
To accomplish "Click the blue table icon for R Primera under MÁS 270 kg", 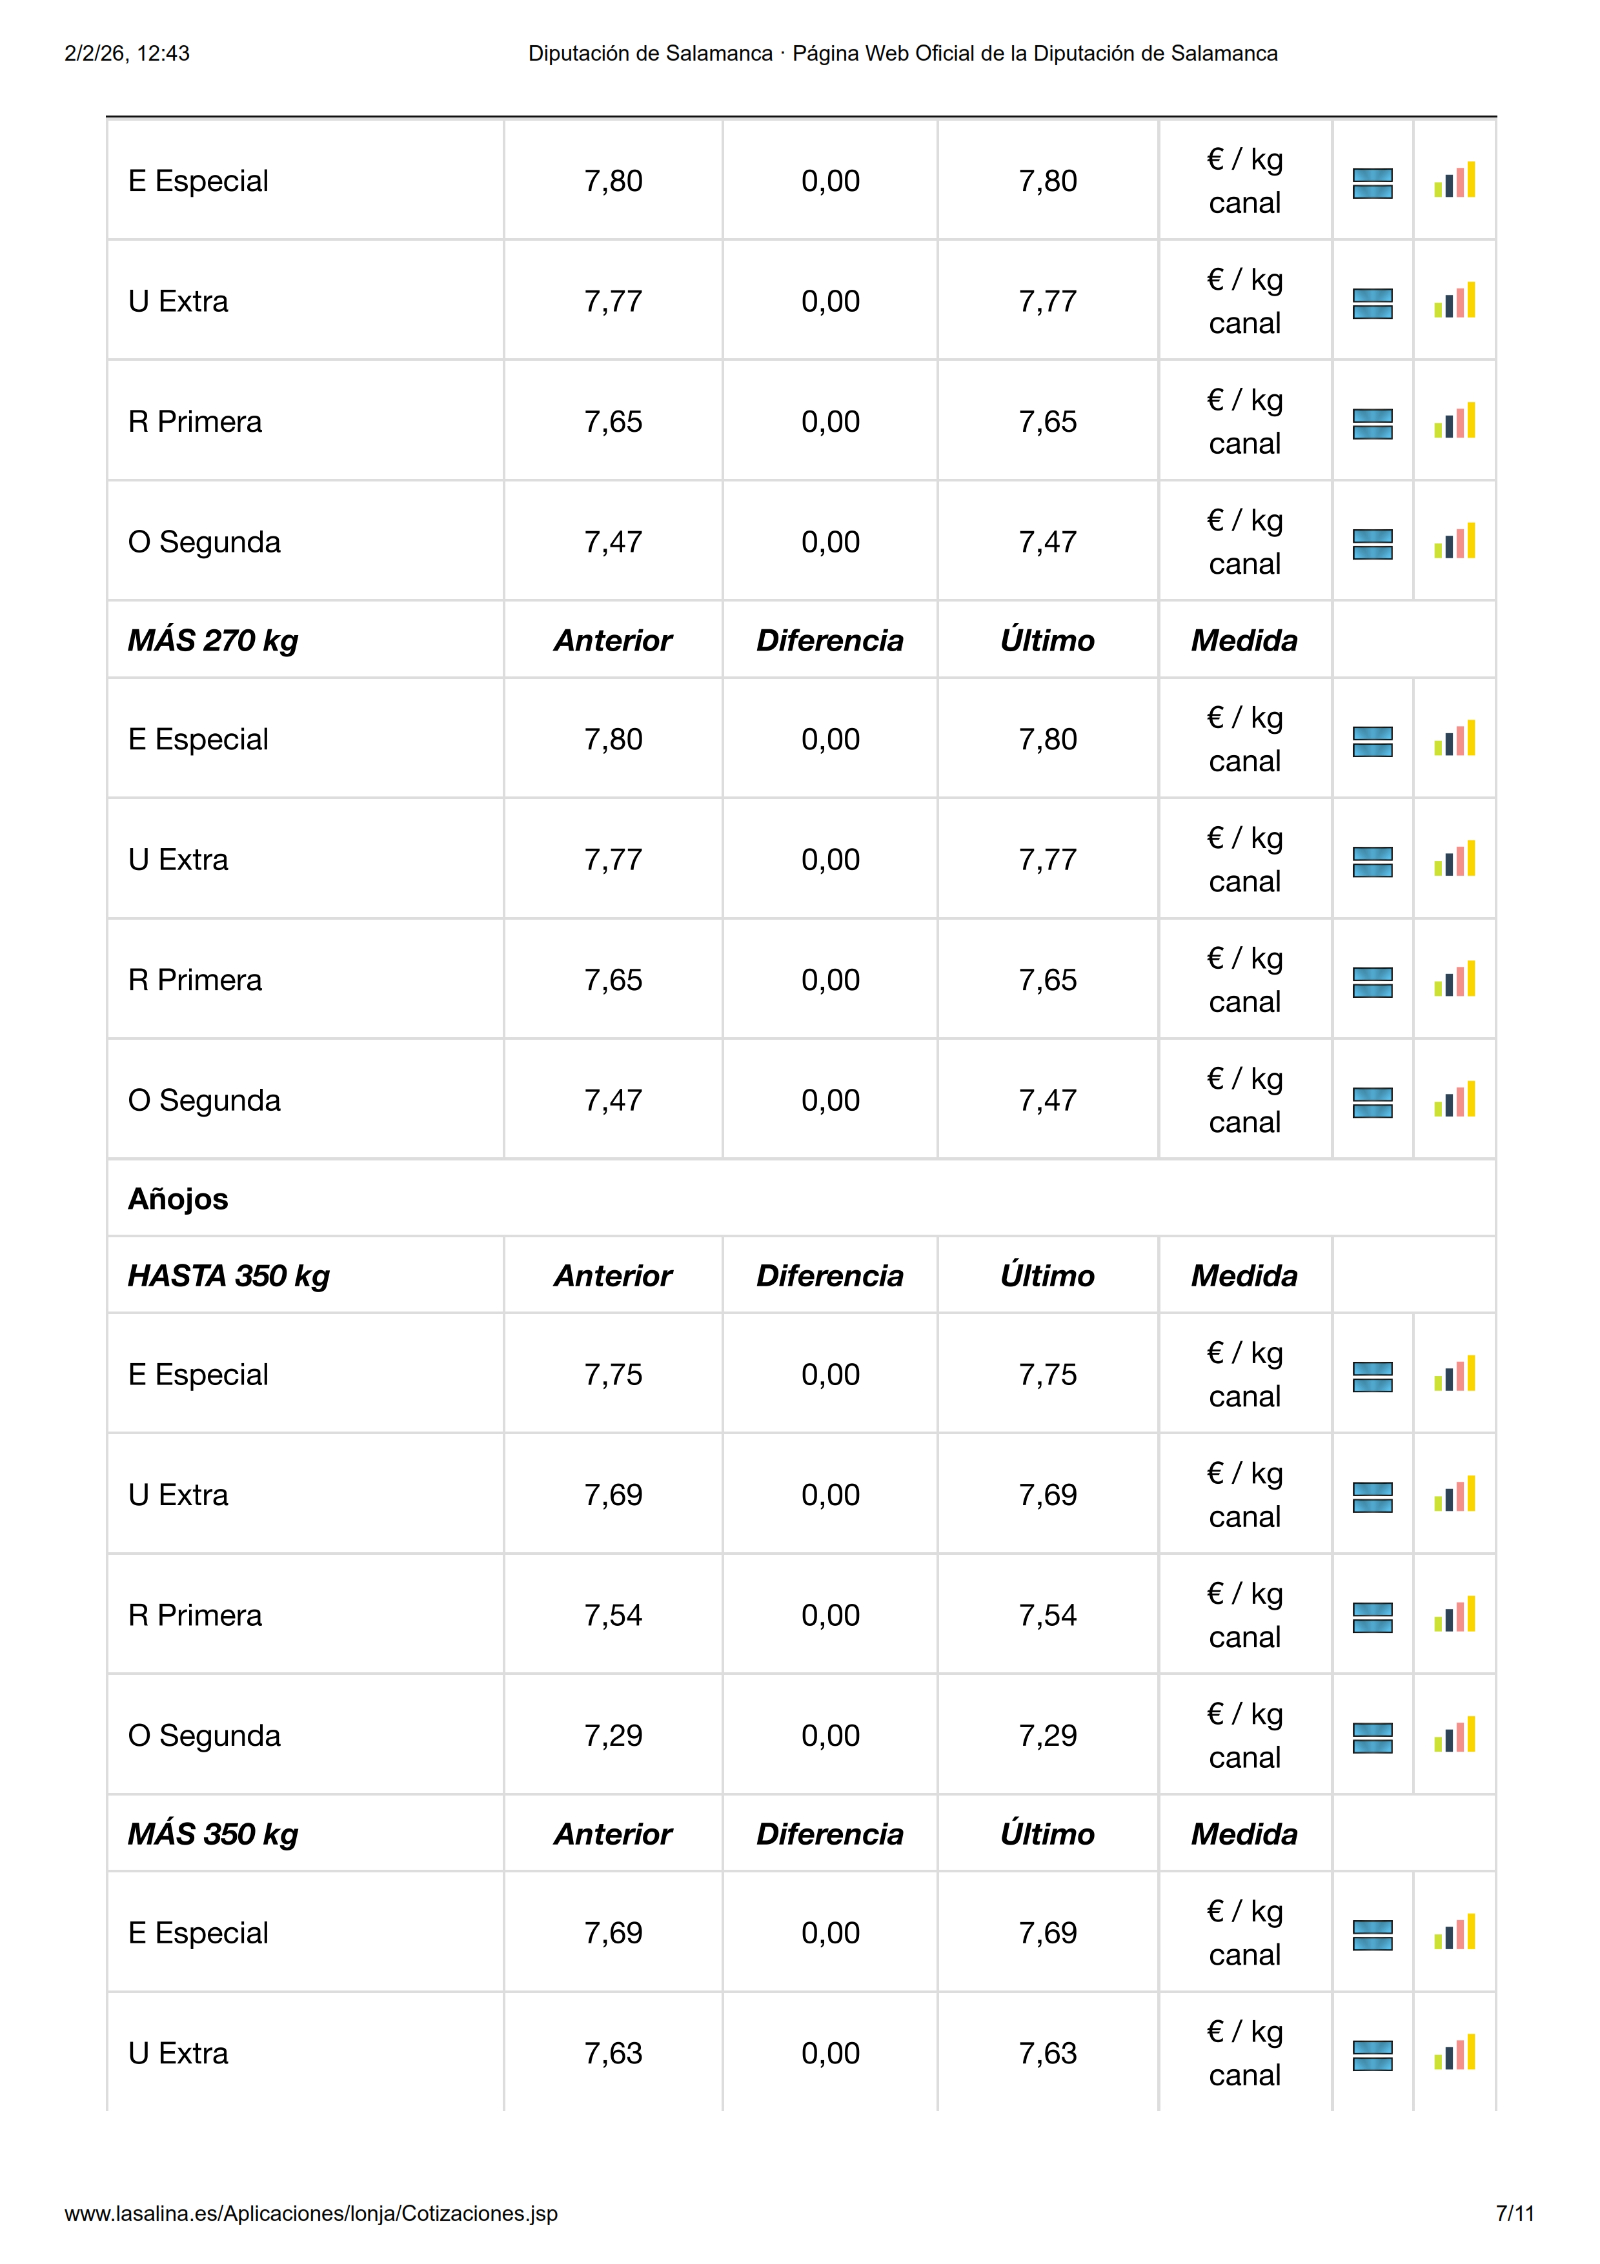I will pos(1372,982).
